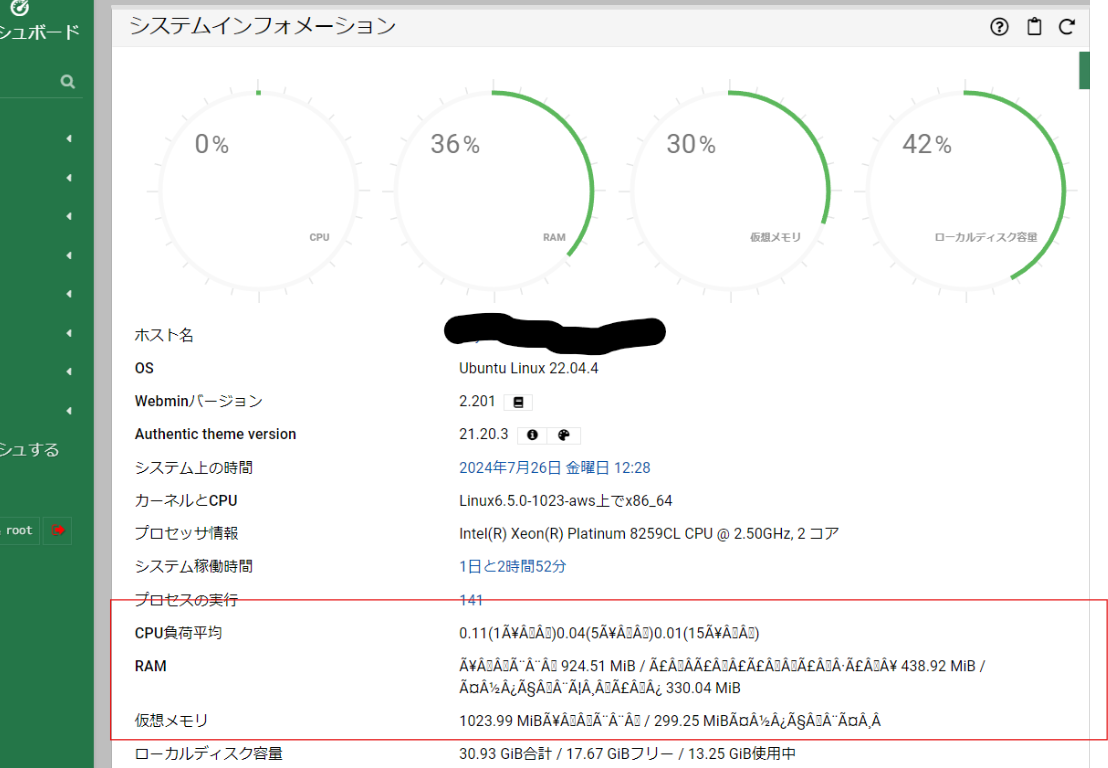Click the CPU usage gauge showing 0%
1108x768 pixels.
pyautogui.click(x=257, y=190)
